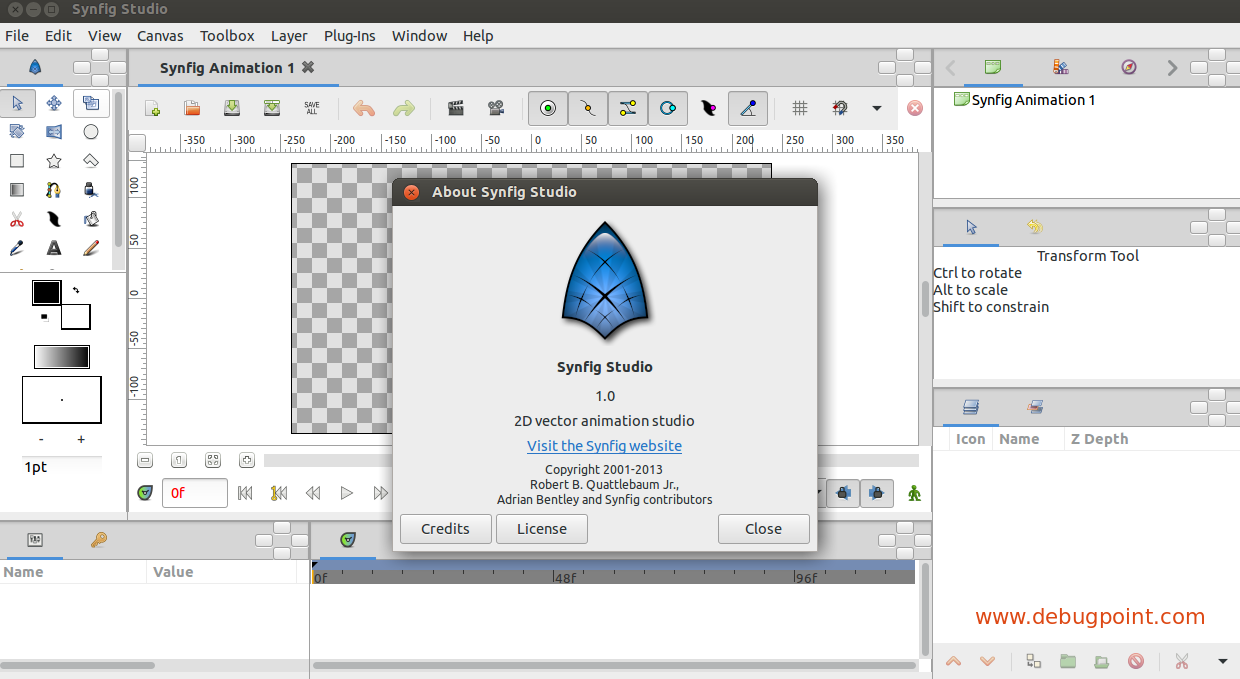The image size is (1240, 679).
Task: Select the Width tool
Action: pyautogui.click(x=54, y=218)
